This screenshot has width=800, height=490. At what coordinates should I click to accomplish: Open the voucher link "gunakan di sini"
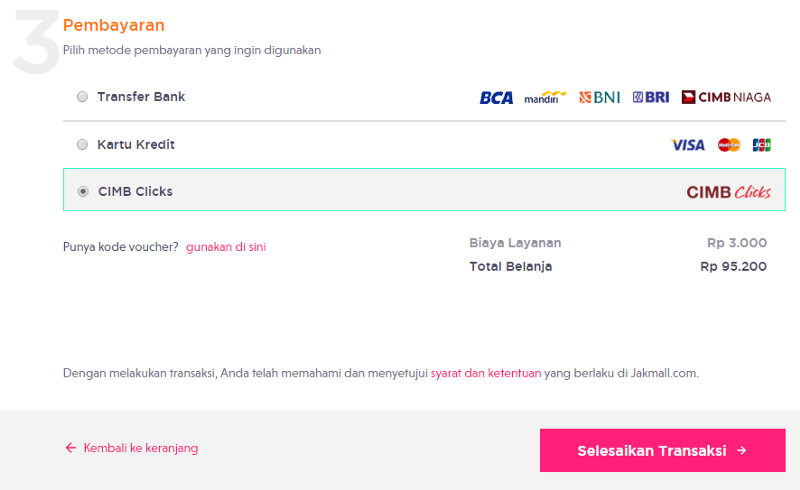(x=226, y=247)
